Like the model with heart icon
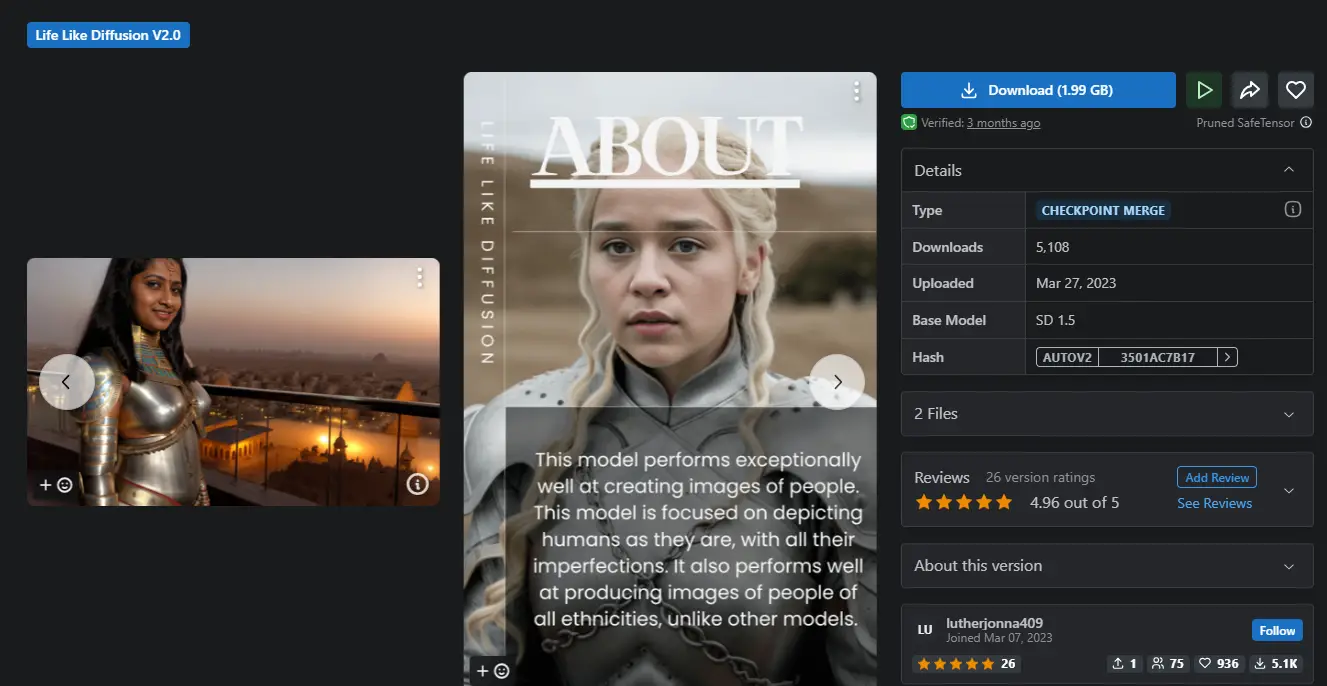 click(x=1296, y=90)
